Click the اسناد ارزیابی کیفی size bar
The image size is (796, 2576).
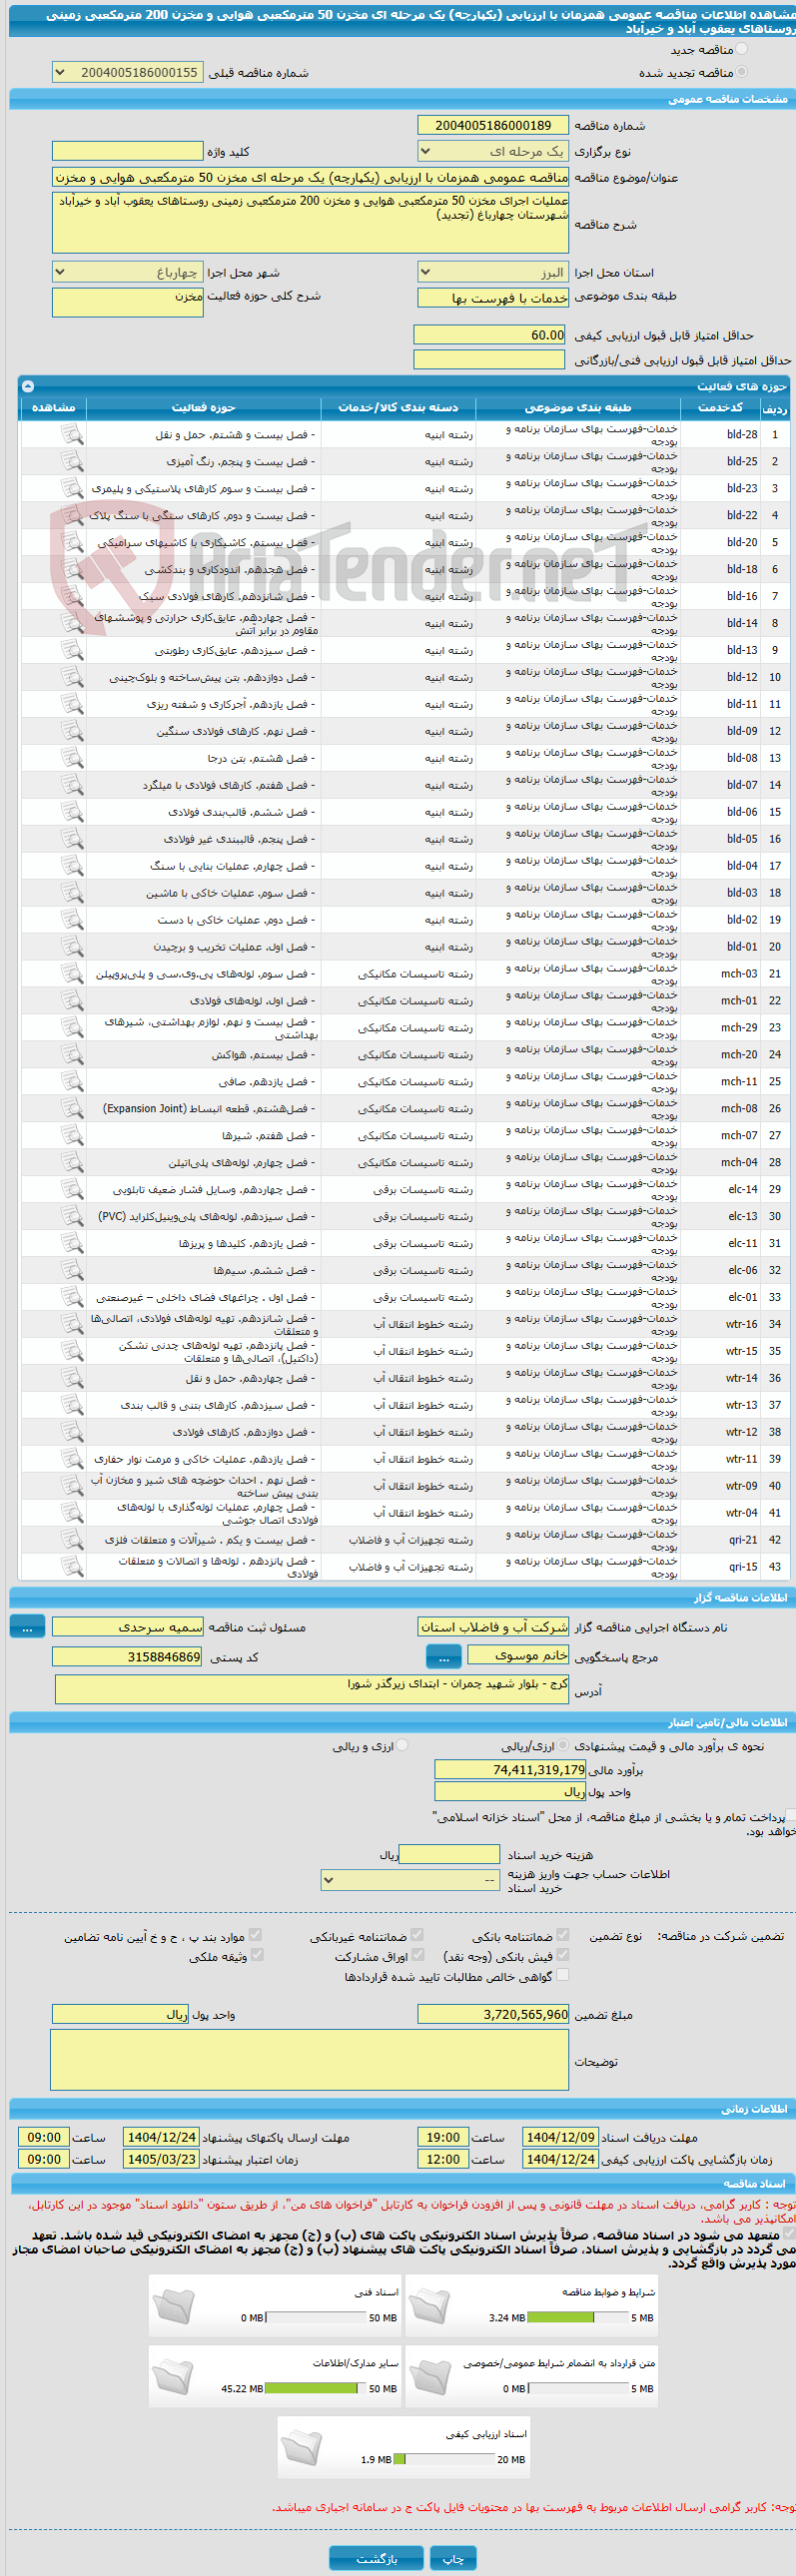444,2459
